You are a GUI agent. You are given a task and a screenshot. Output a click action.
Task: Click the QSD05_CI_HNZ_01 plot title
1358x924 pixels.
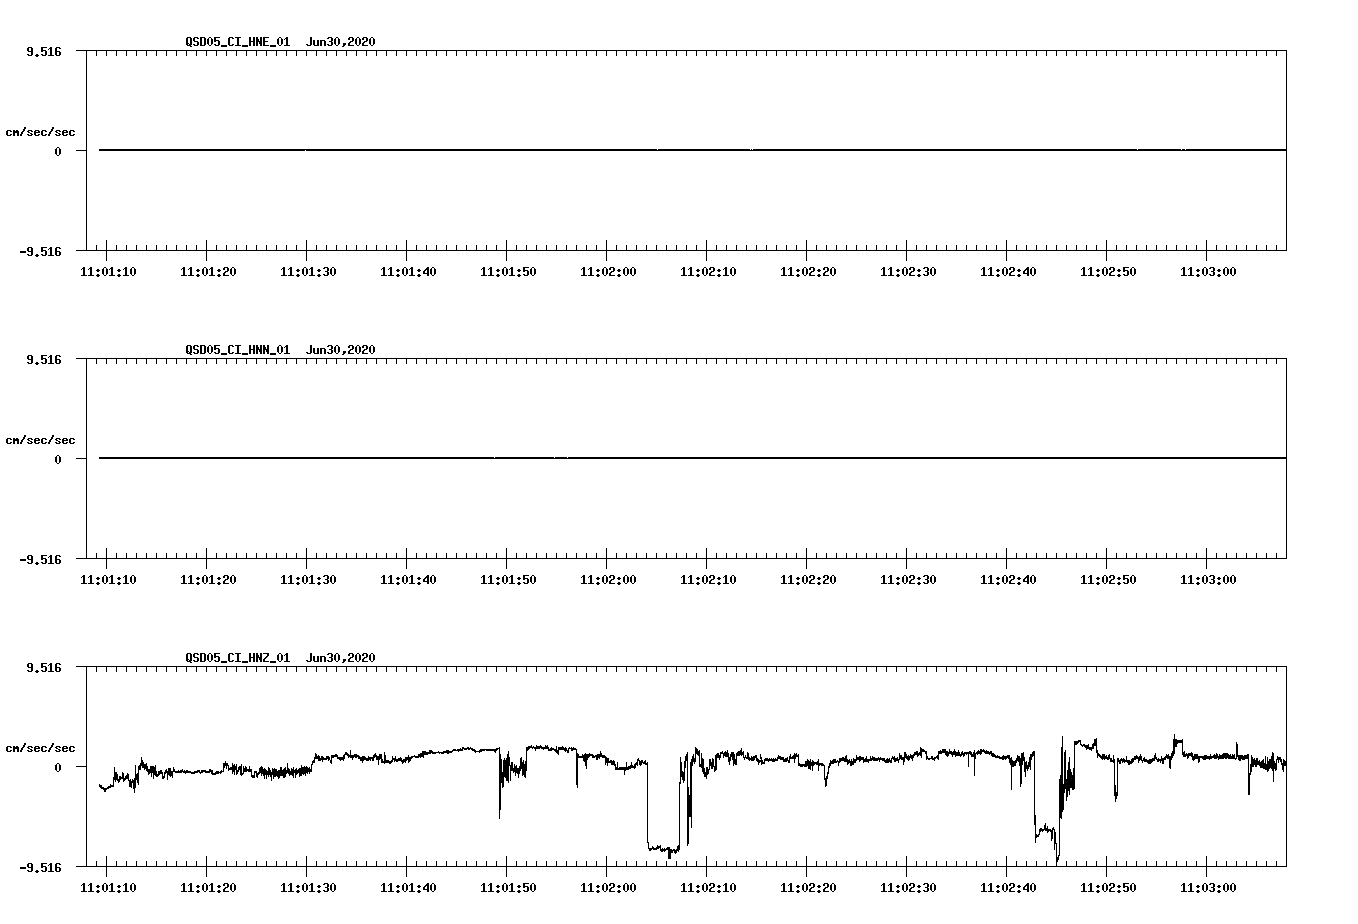click(238, 658)
